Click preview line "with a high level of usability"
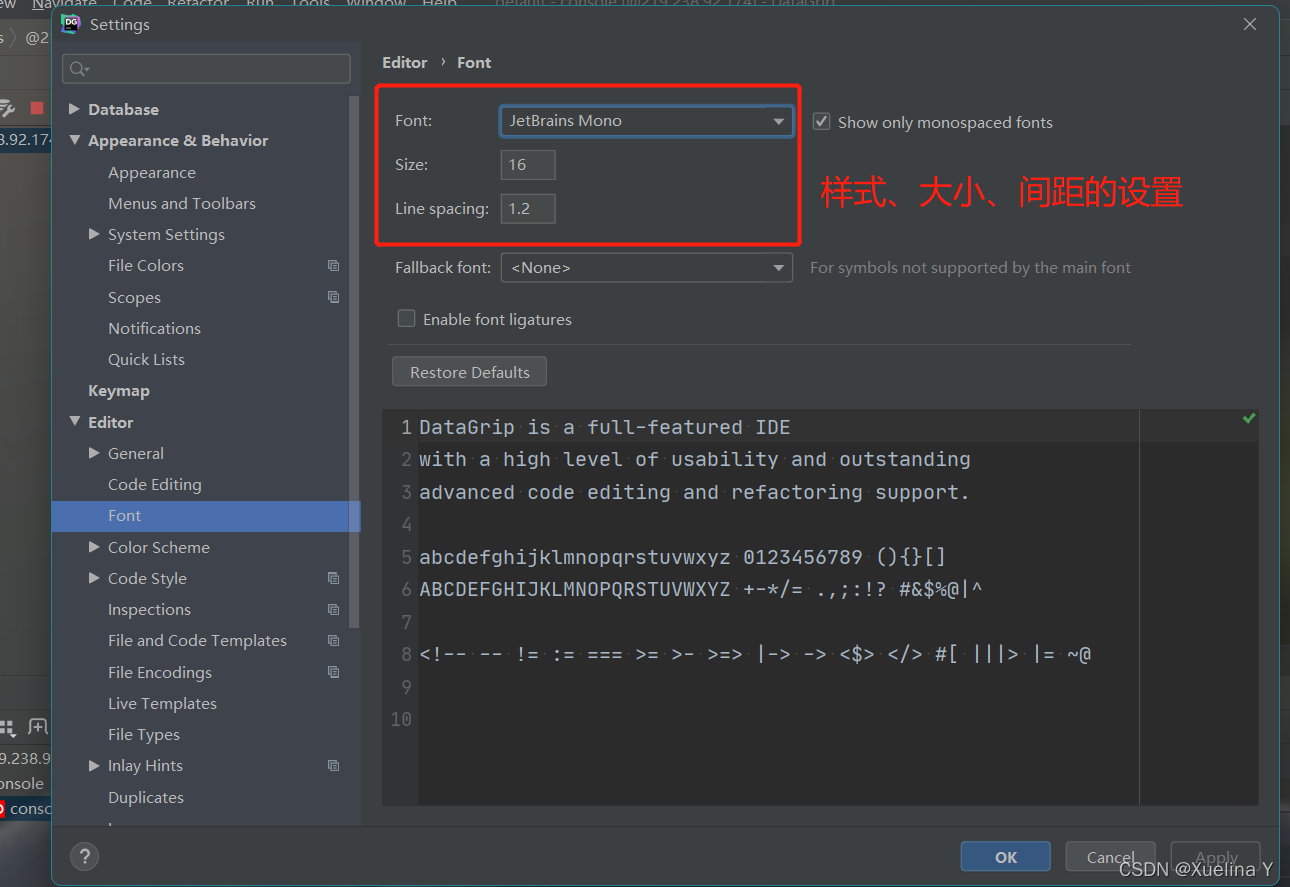This screenshot has height=887, width=1290. coord(695,459)
